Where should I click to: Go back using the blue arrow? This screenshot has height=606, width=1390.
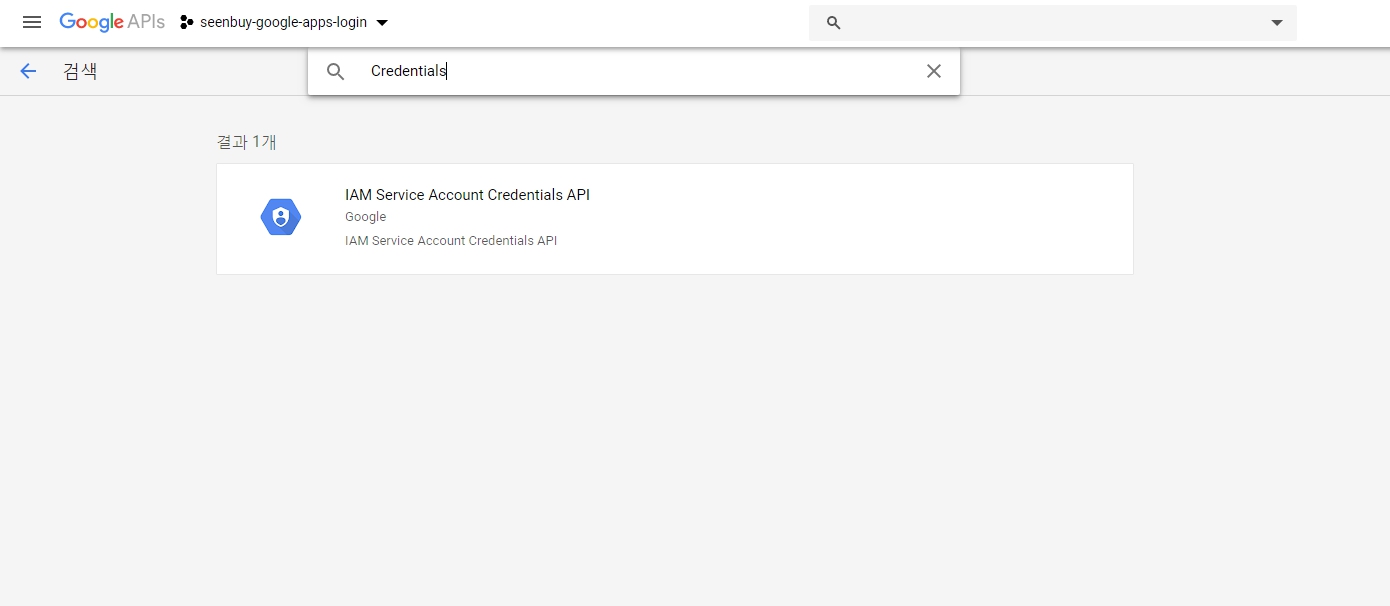point(28,71)
